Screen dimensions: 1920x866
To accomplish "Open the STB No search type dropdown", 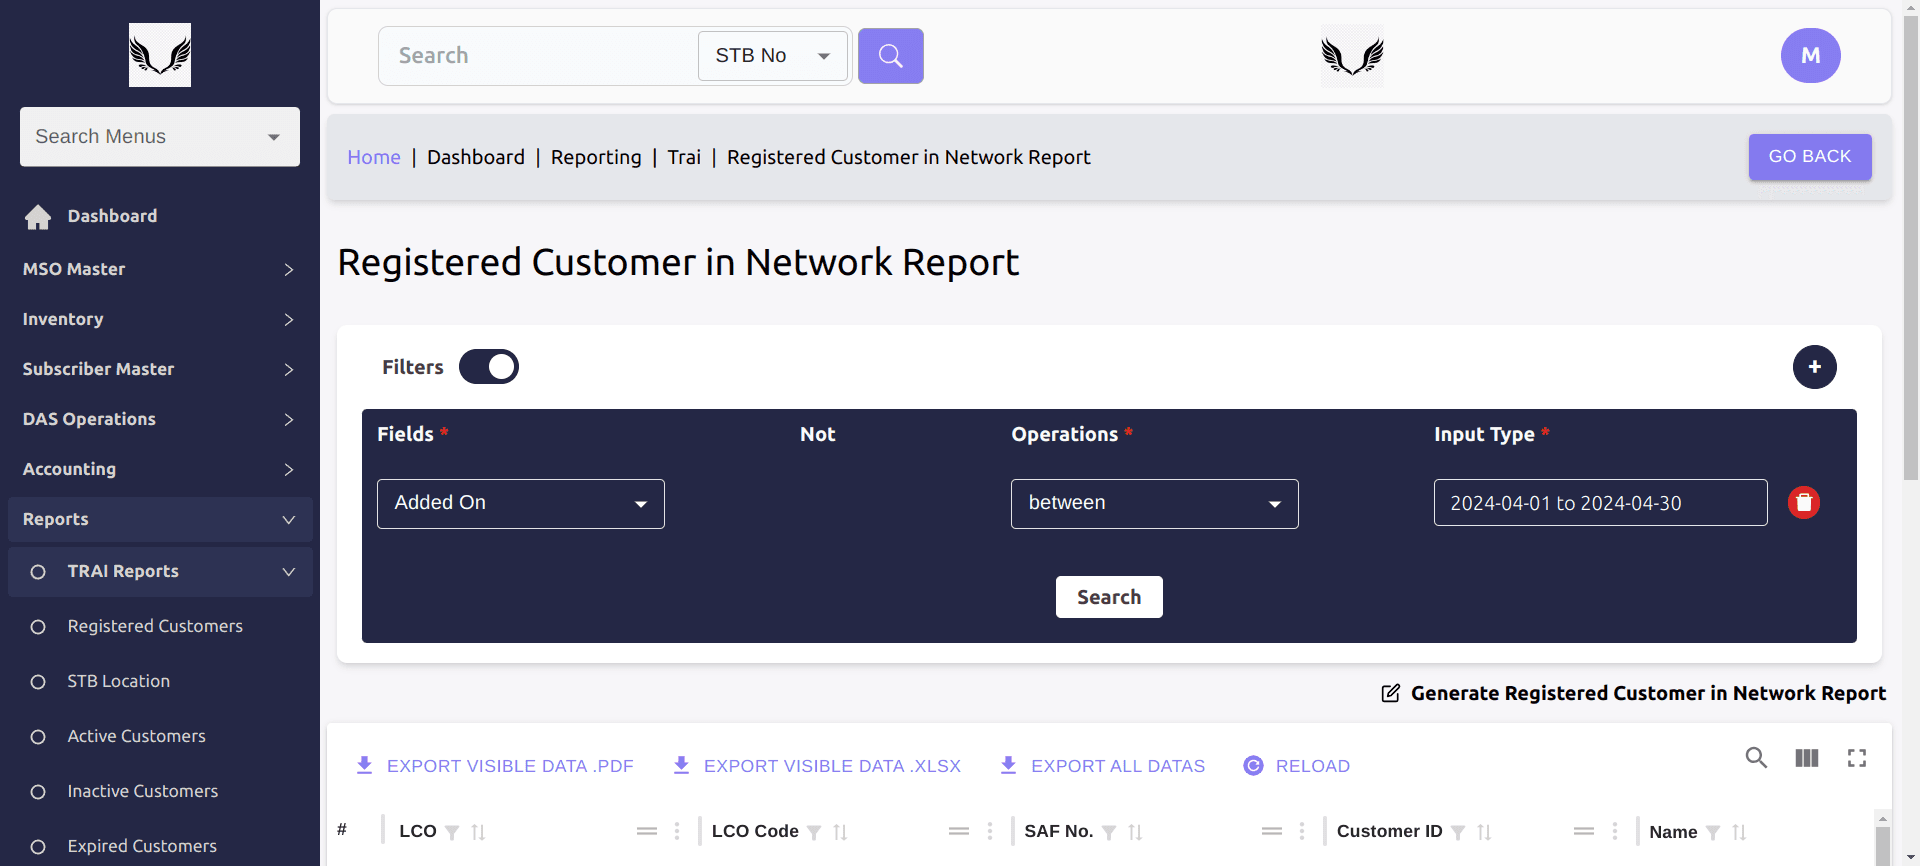I will (x=772, y=56).
